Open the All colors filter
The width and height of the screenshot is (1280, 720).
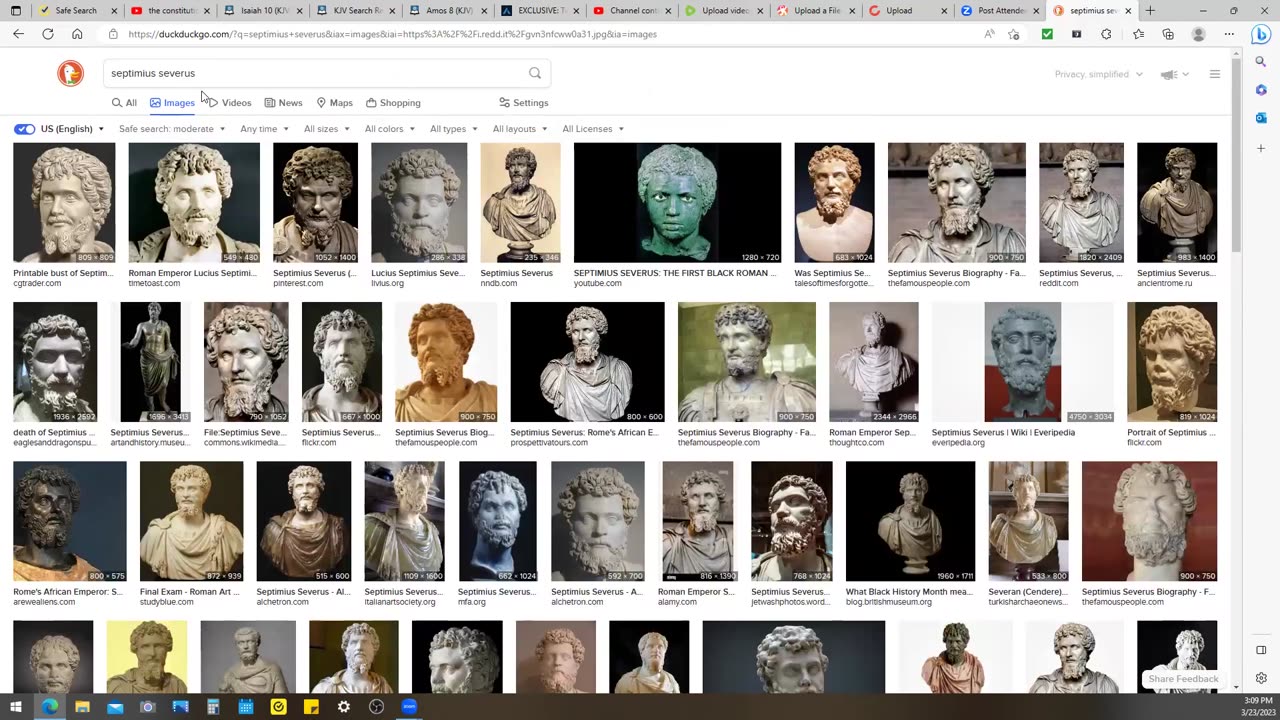point(390,129)
